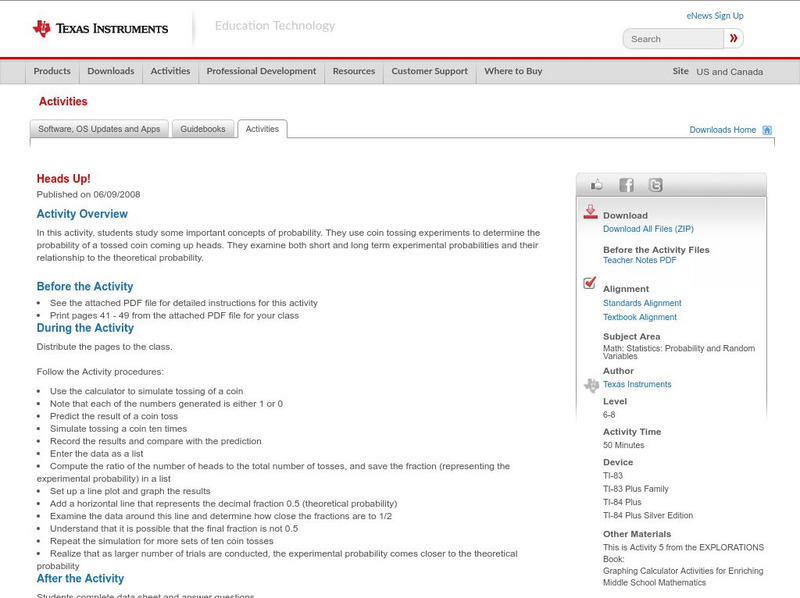This screenshot has width=800, height=598.
Task: Open Professional Development menu
Action: pos(261,71)
